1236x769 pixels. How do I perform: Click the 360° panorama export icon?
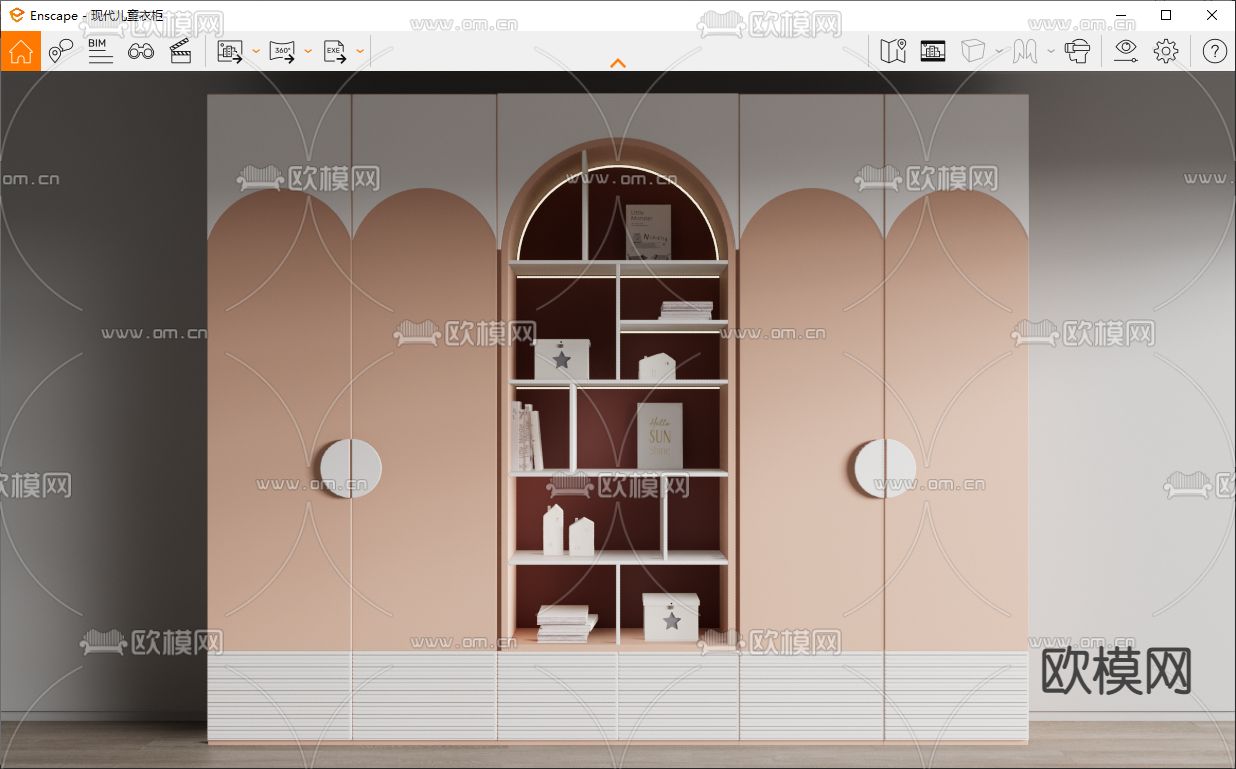(x=283, y=51)
